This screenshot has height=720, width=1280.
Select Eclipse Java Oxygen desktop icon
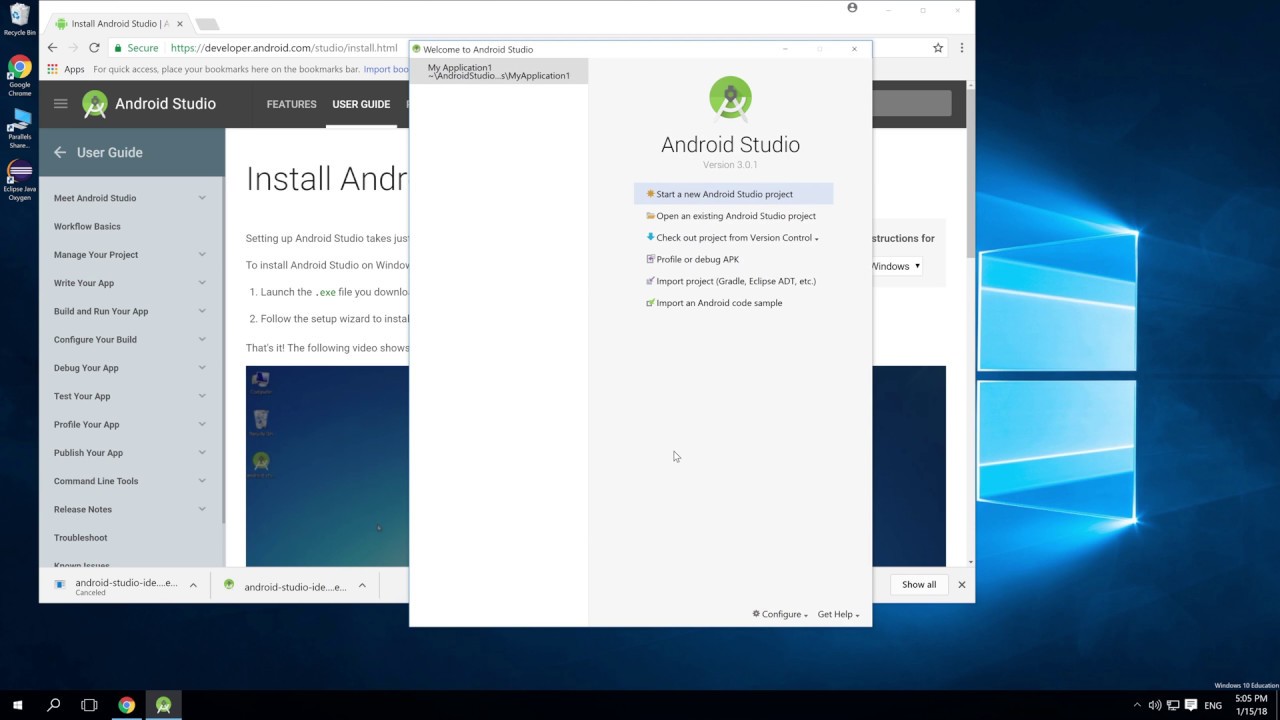coord(19,180)
